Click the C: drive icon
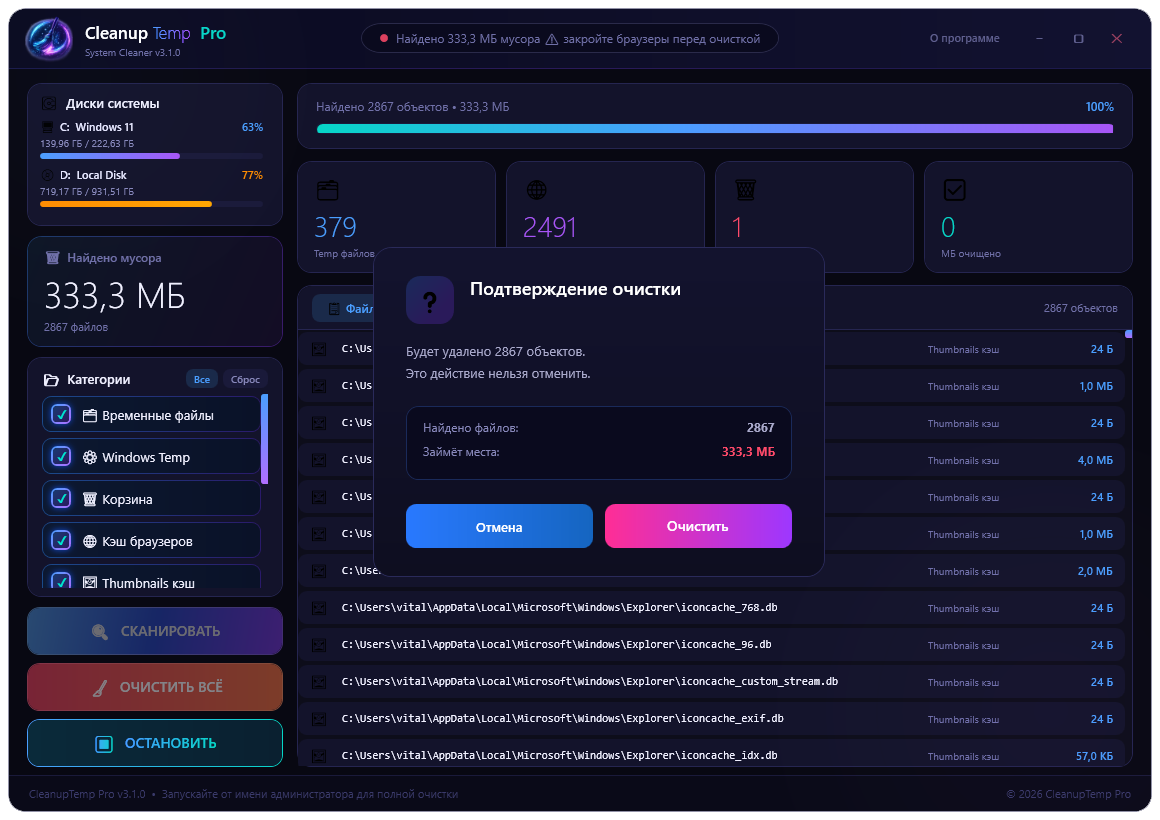Image resolution: width=1160 pixels, height=820 pixels. (47, 127)
